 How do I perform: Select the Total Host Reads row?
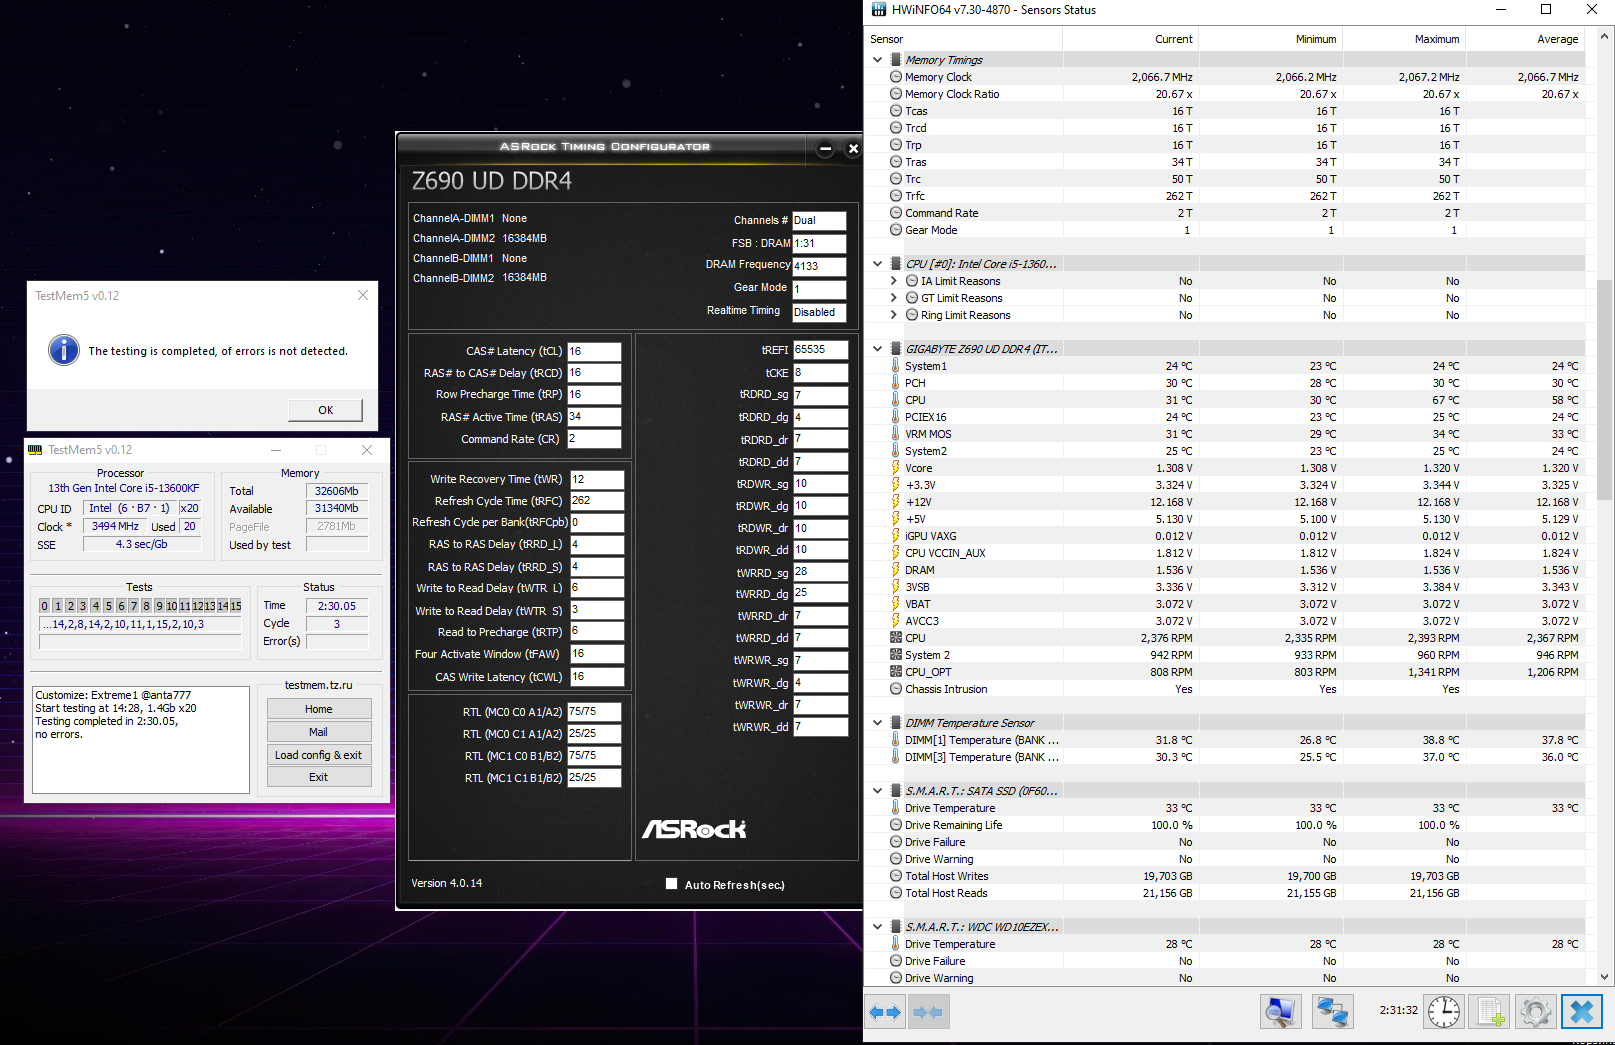pos(1225,893)
